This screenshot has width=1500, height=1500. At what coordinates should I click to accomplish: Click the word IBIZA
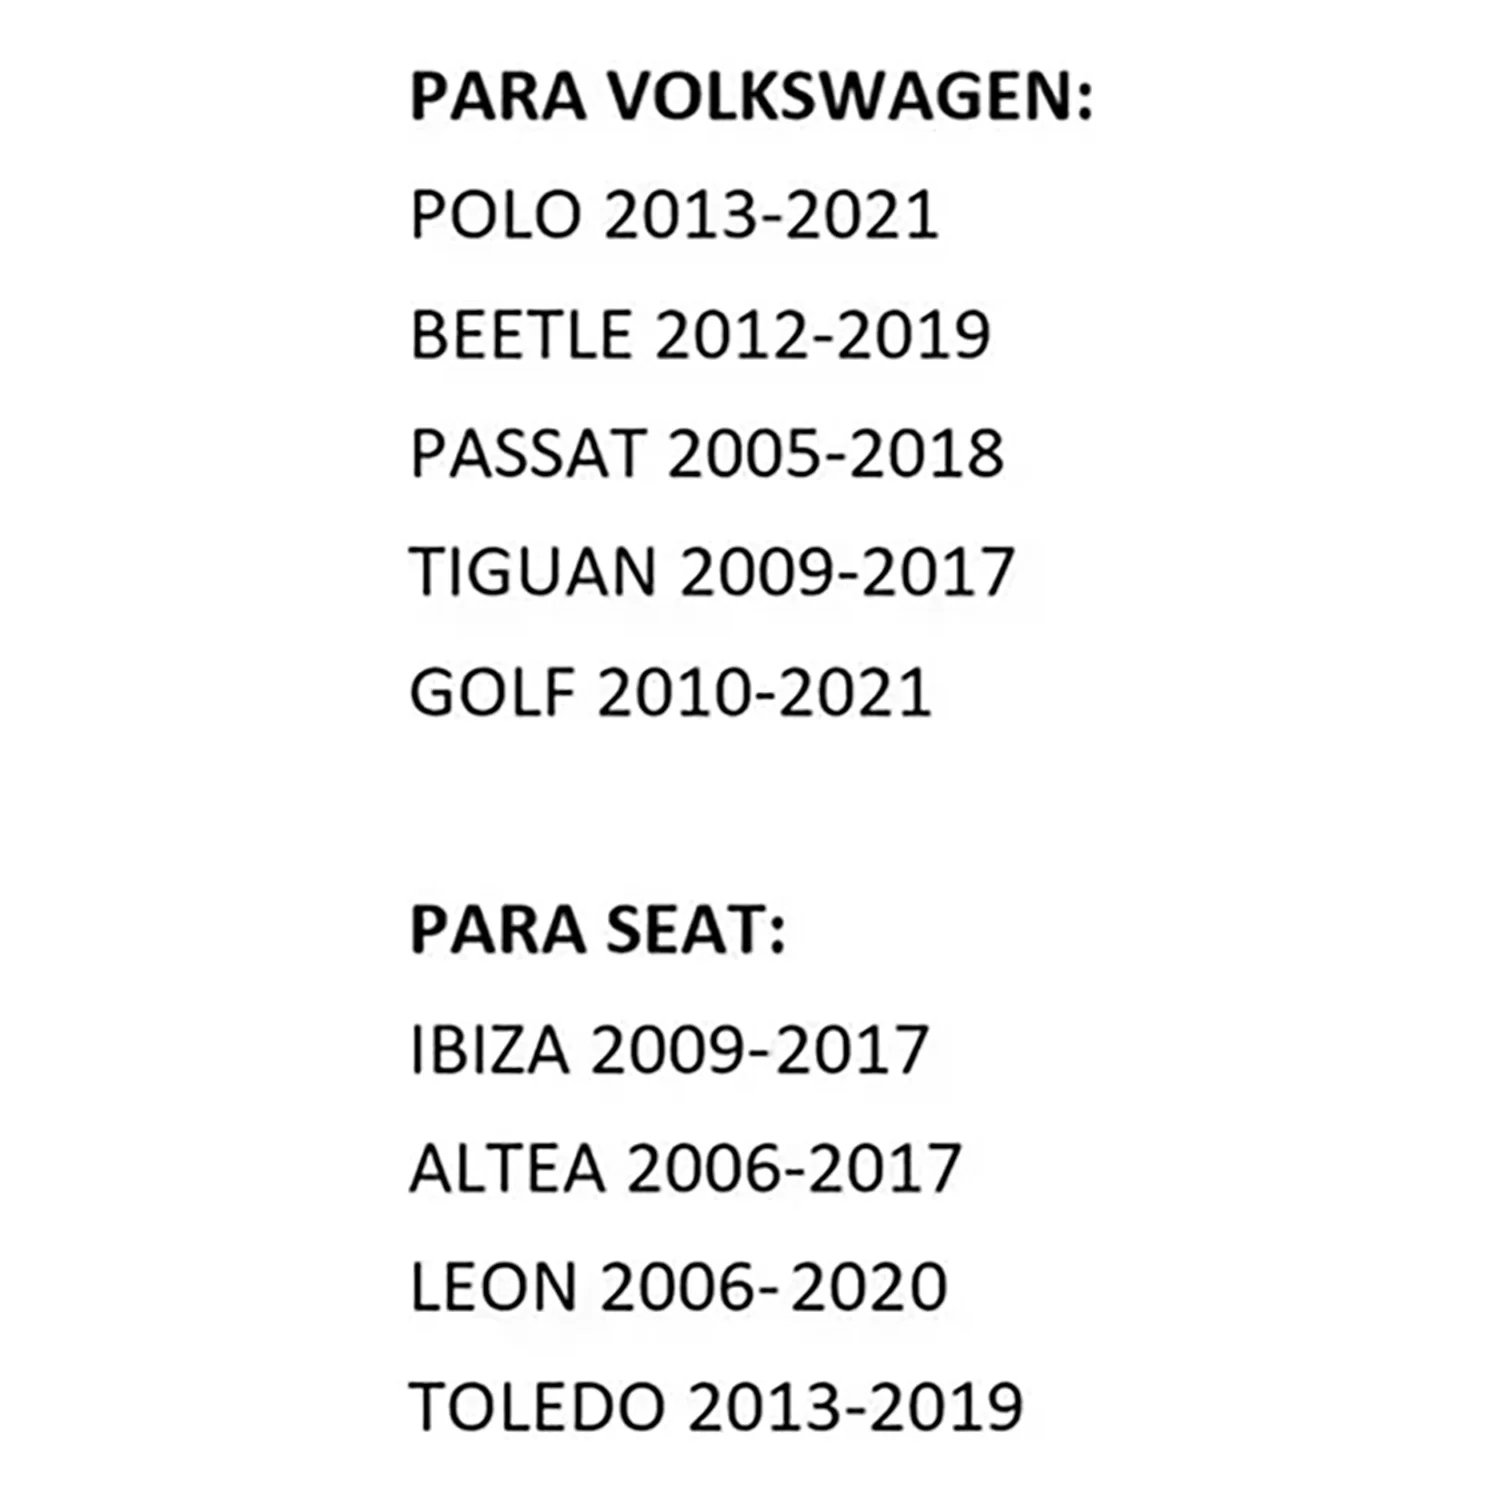490,1050
